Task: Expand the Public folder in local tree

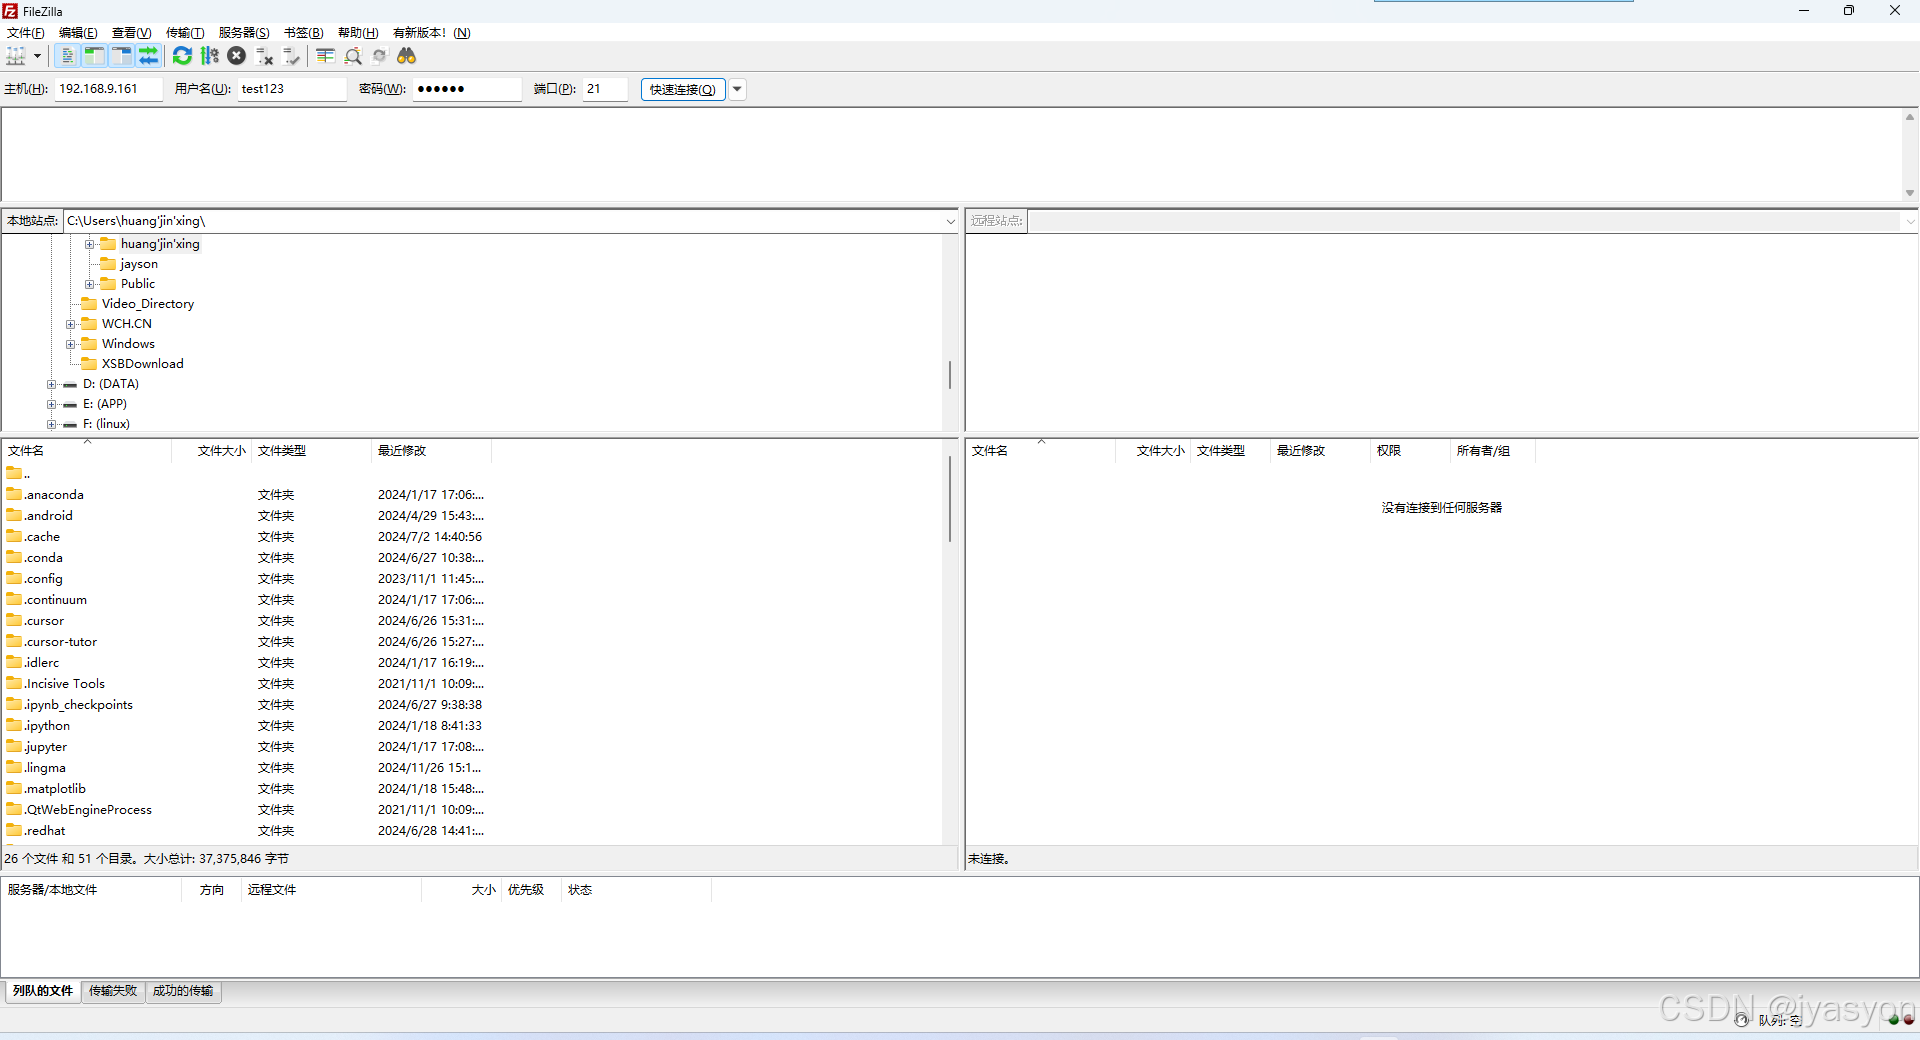Action: pos(91,284)
